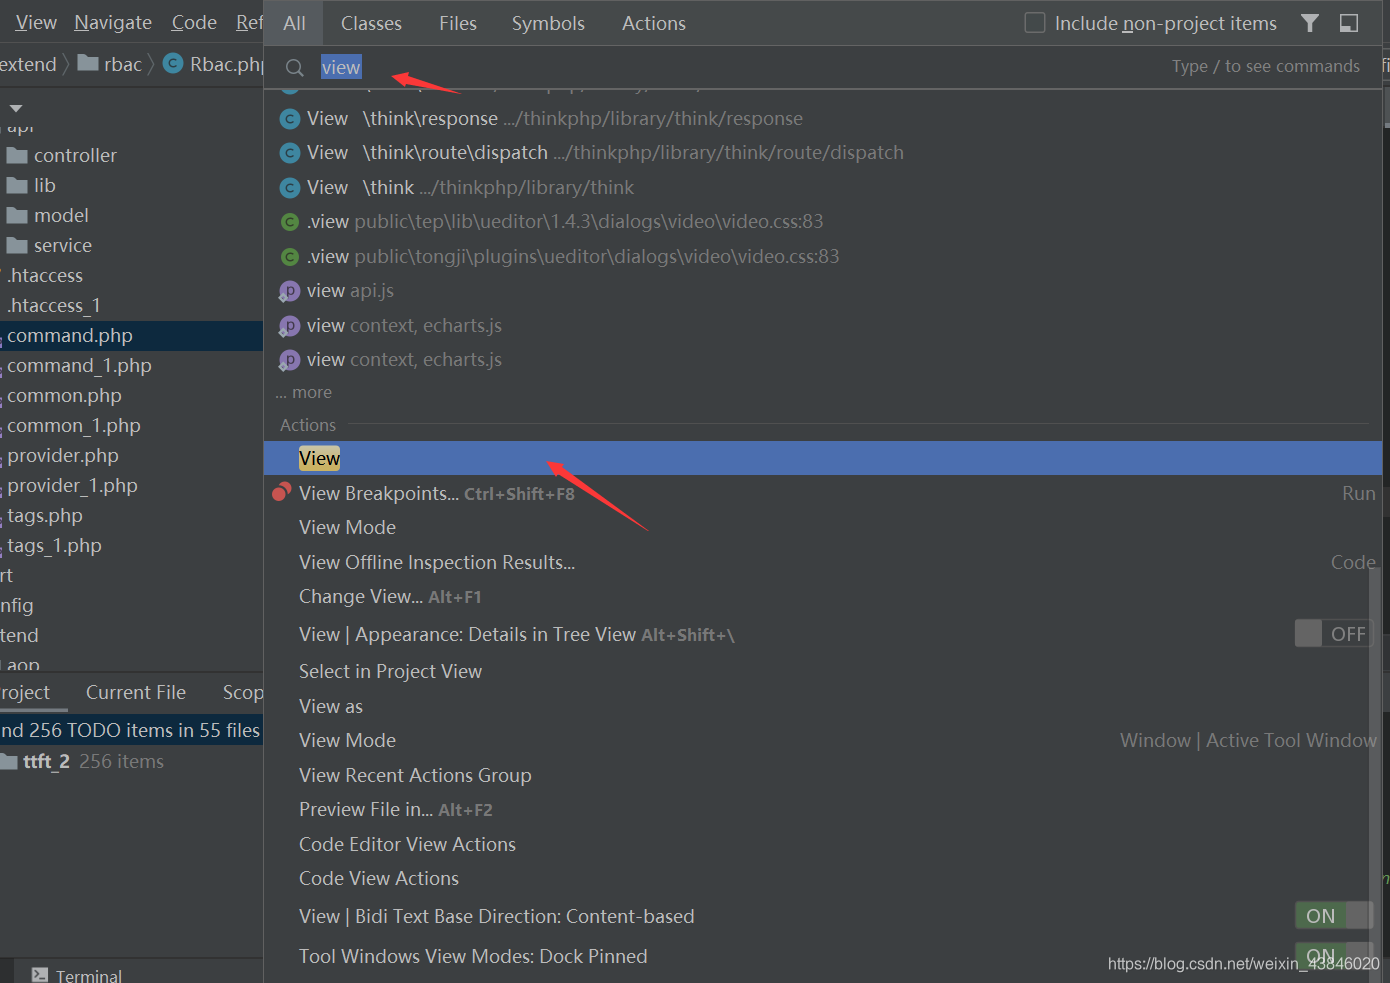Toggle Details in Tree View OFF switch

pos(1333,633)
